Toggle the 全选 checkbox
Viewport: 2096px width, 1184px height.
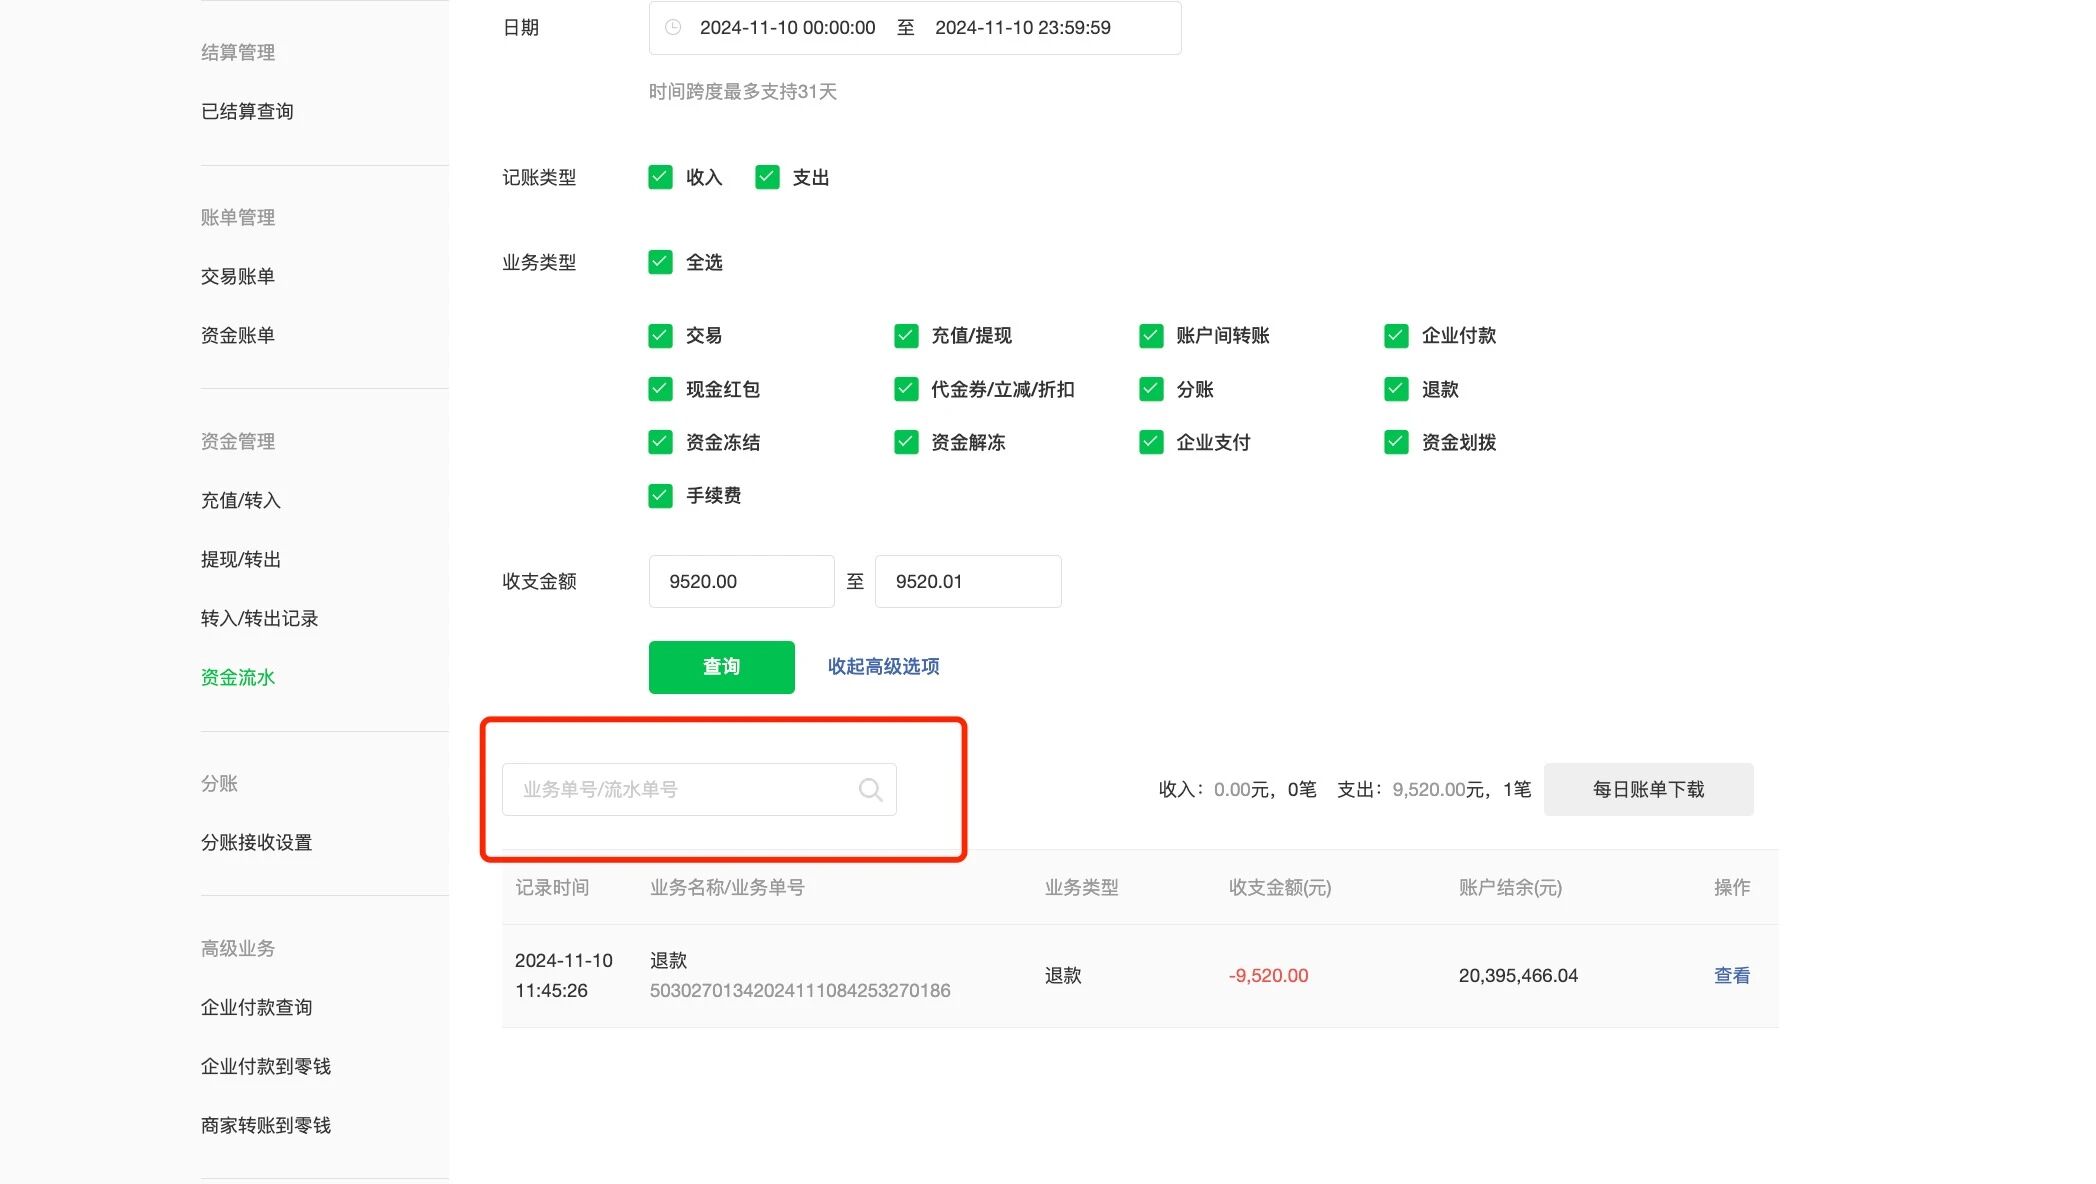(660, 263)
